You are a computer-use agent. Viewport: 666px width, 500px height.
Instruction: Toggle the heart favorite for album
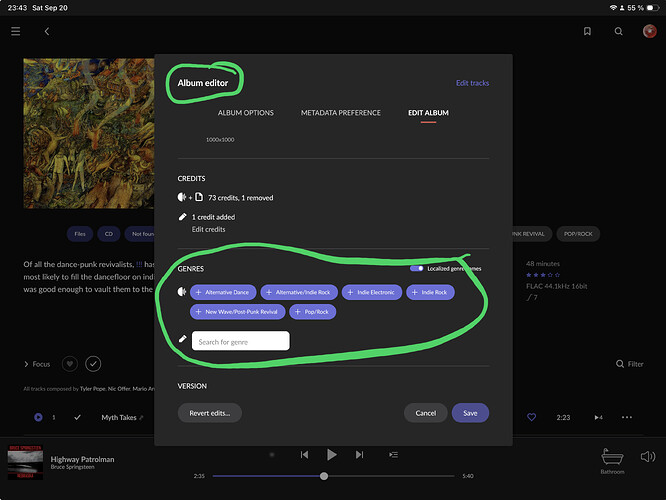click(x=70, y=364)
